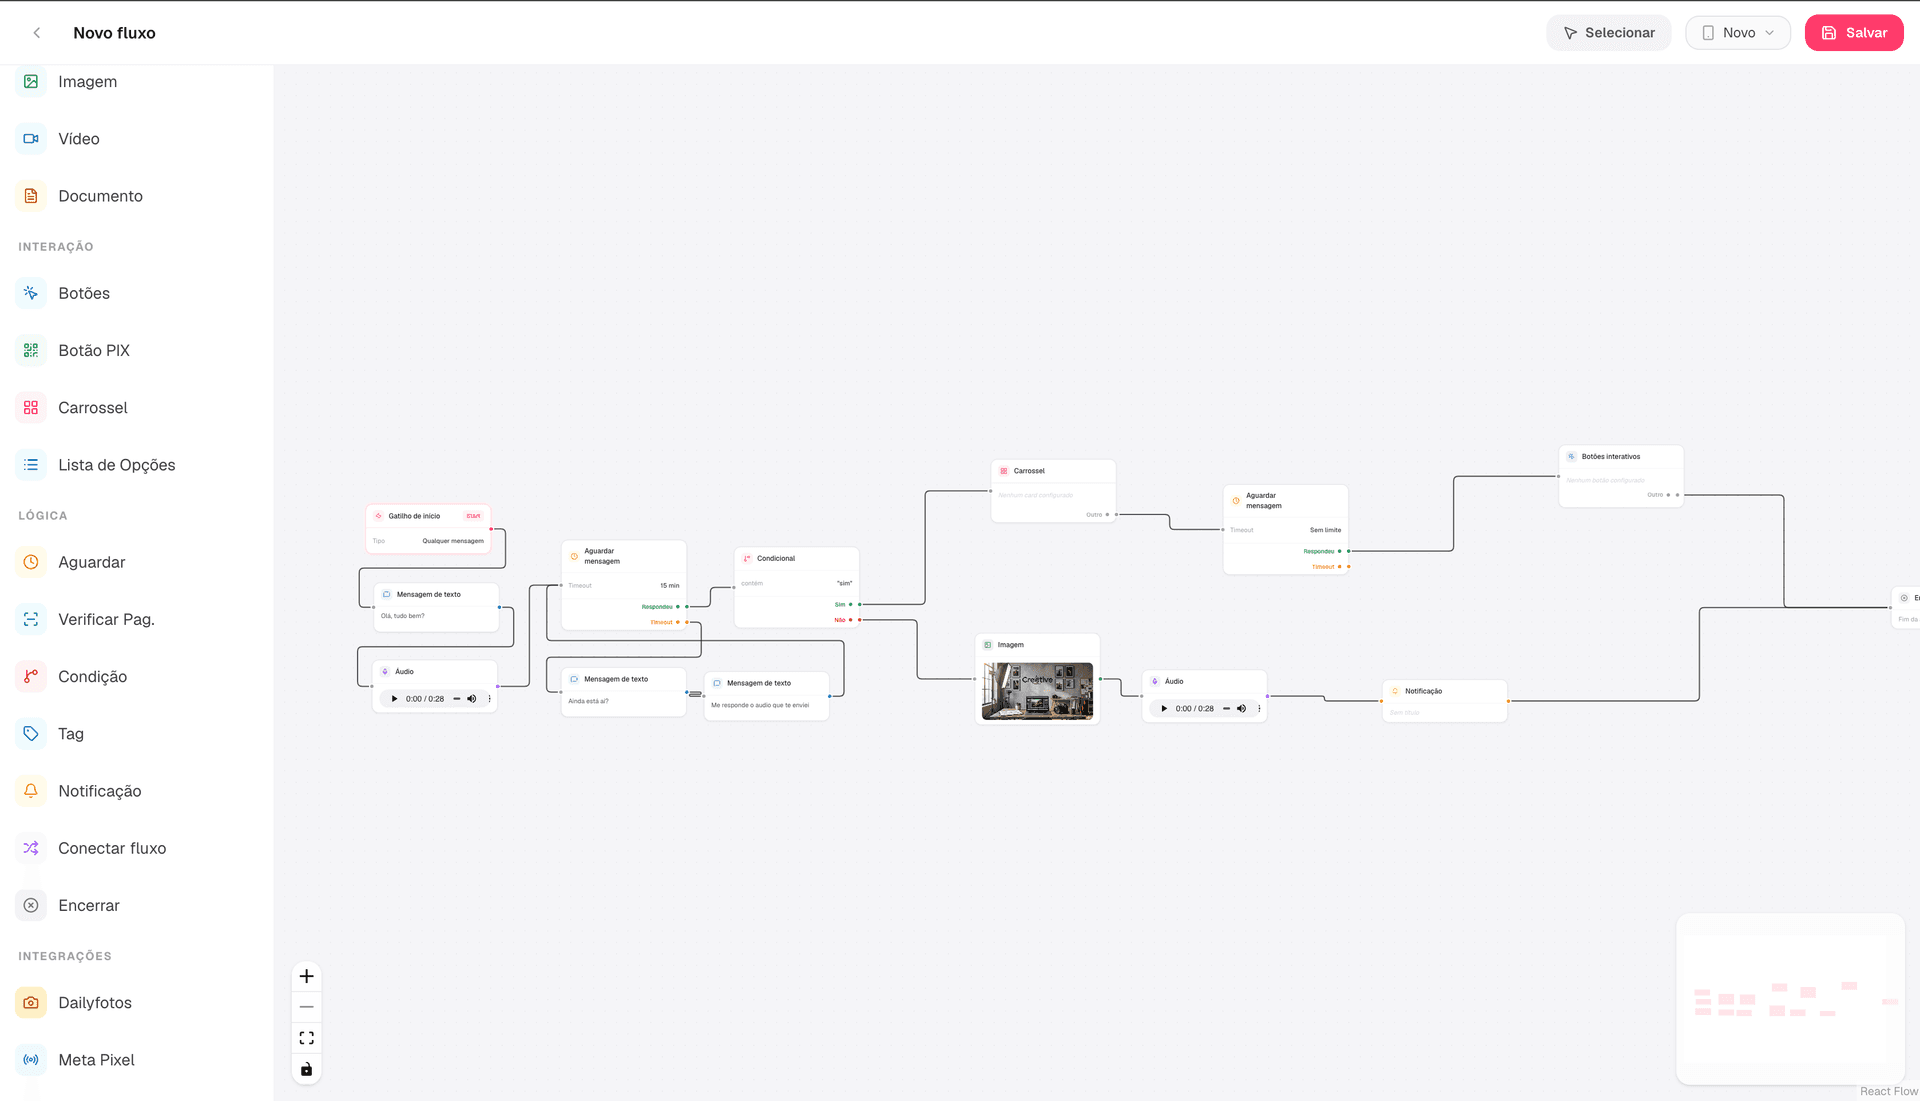Click the Imagem node thumbnail on canvas
This screenshot has height=1101, width=1920.
click(x=1037, y=691)
